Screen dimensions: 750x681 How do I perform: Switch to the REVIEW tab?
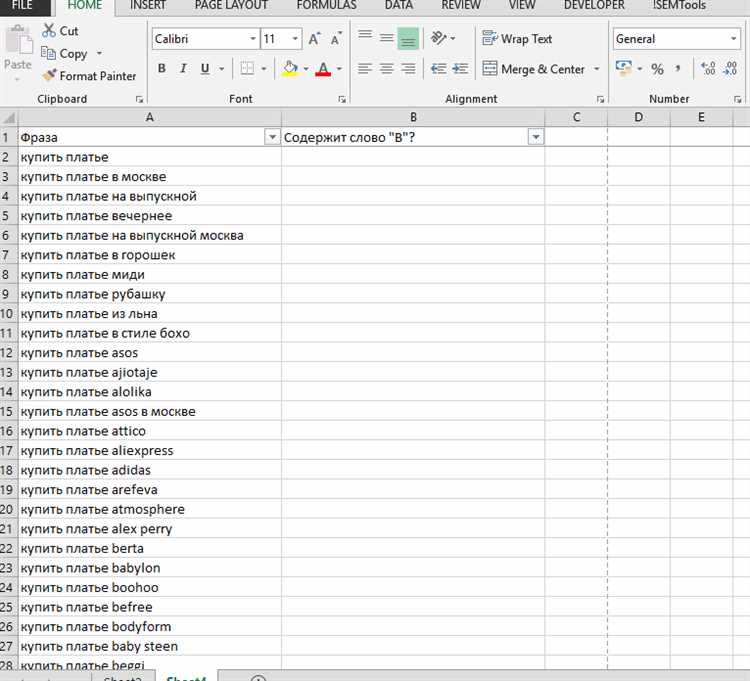pos(461,6)
